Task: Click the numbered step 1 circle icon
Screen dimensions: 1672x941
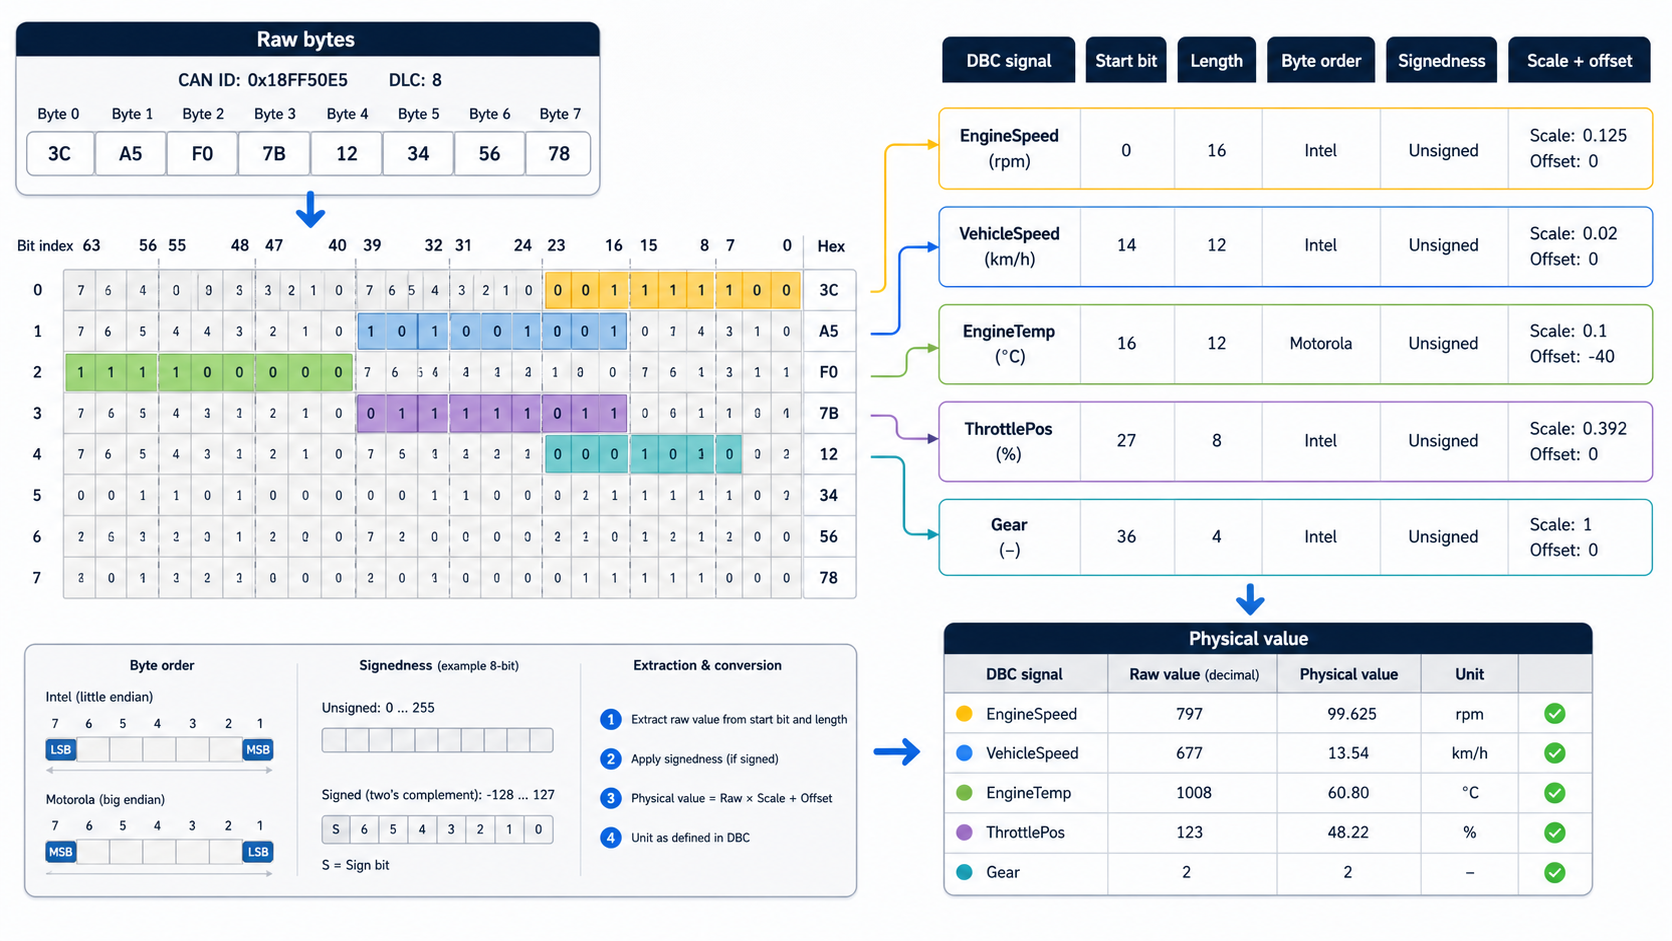Action: [x=611, y=719]
